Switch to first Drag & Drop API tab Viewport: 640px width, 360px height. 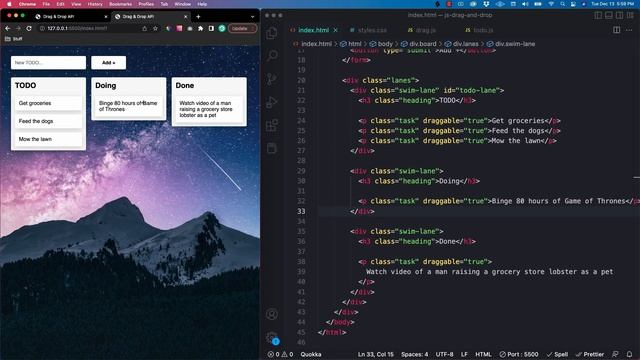tap(71, 17)
